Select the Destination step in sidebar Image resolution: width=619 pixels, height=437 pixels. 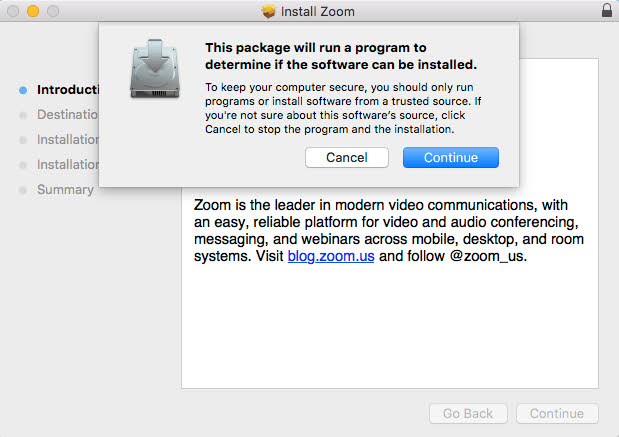click(68, 115)
